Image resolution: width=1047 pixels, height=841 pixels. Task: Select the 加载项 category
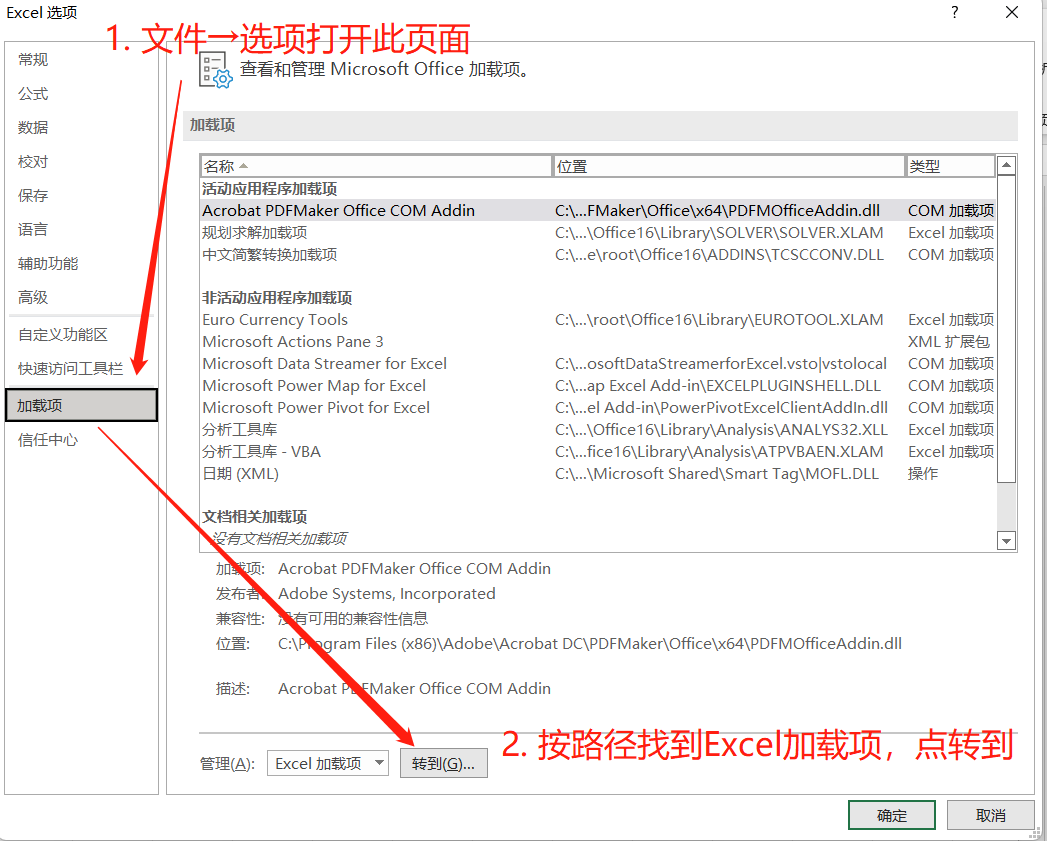pos(81,405)
